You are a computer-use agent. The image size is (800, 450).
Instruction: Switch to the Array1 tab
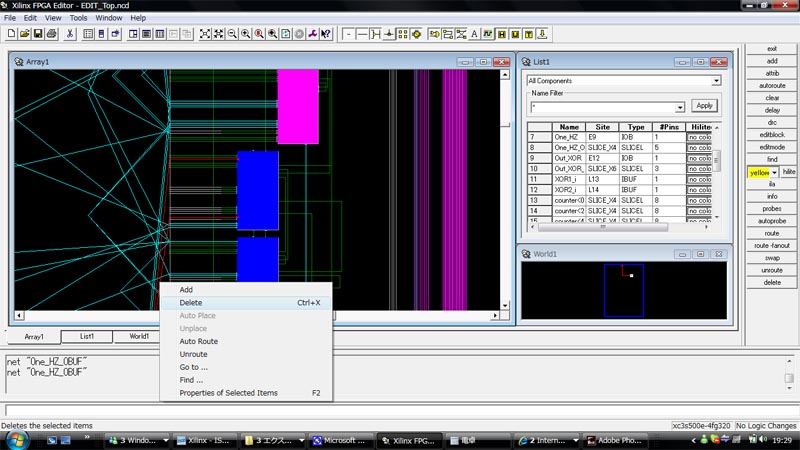click(x=34, y=337)
